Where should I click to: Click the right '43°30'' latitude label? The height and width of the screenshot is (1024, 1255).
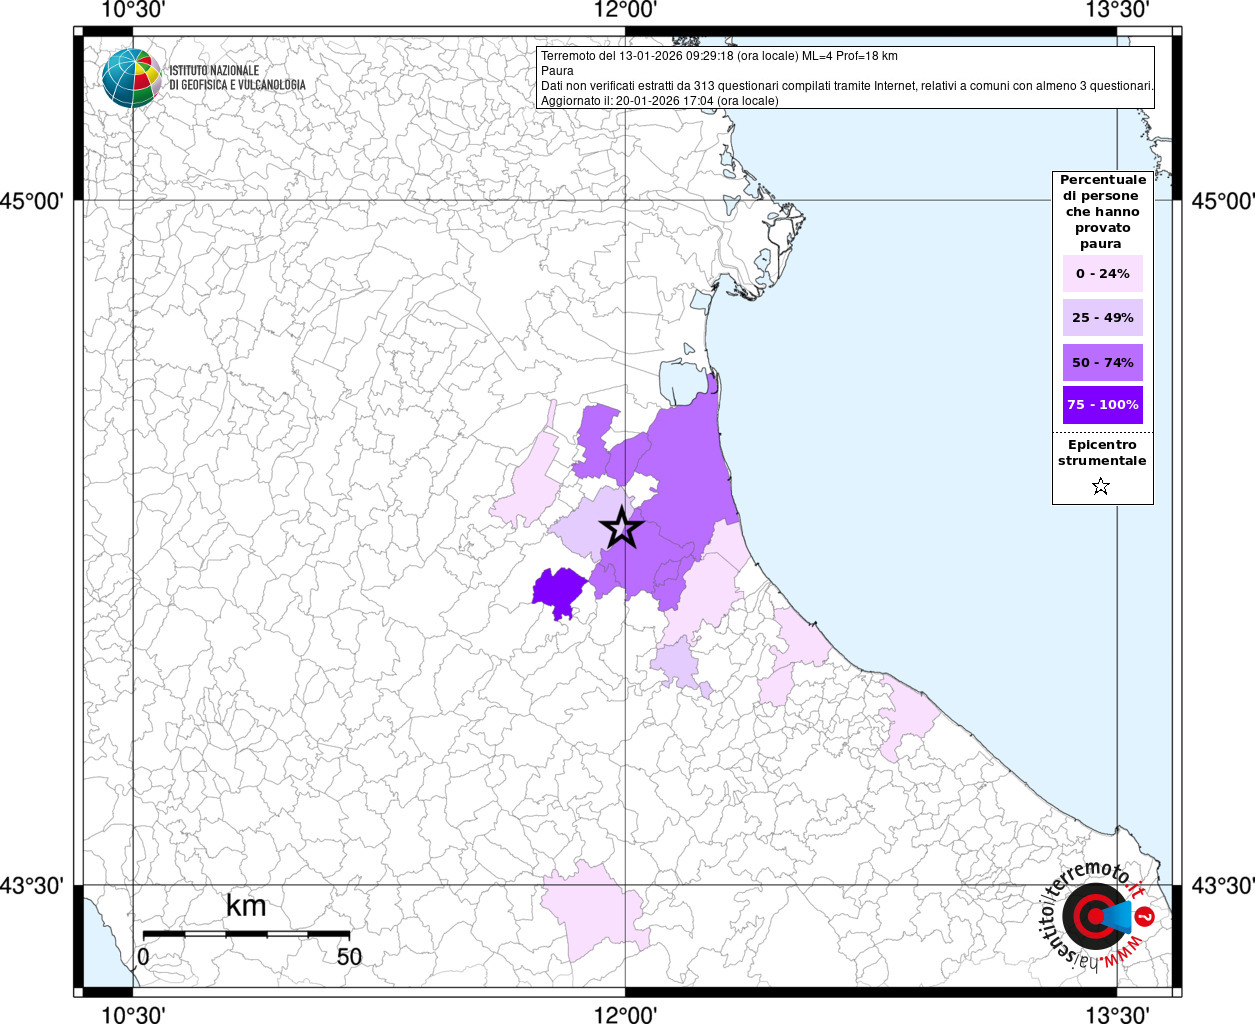pyautogui.click(x=1222, y=886)
